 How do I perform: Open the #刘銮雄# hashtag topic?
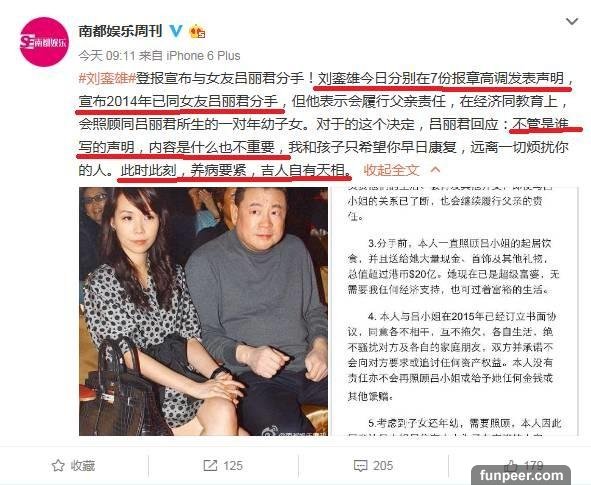[107, 78]
